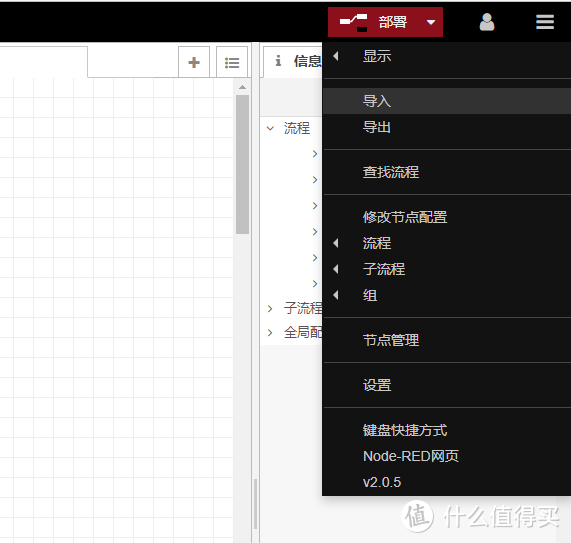This screenshot has width=571, height=543.
Task: Expand the sixth flow row chevron
Action: pyautogui.click(x=315, y=284)
